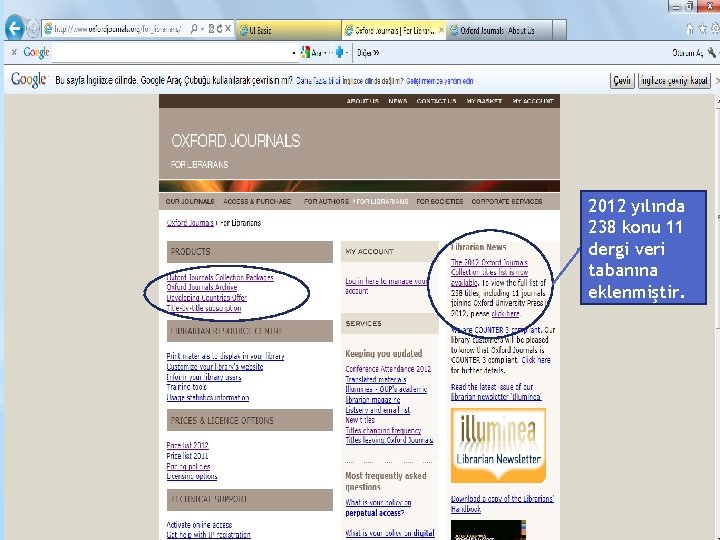Image resolution: width=720 pixels, height=540 pixels.
Task: Open the address bar search dropdown arrow
Action: coord(202,29)
